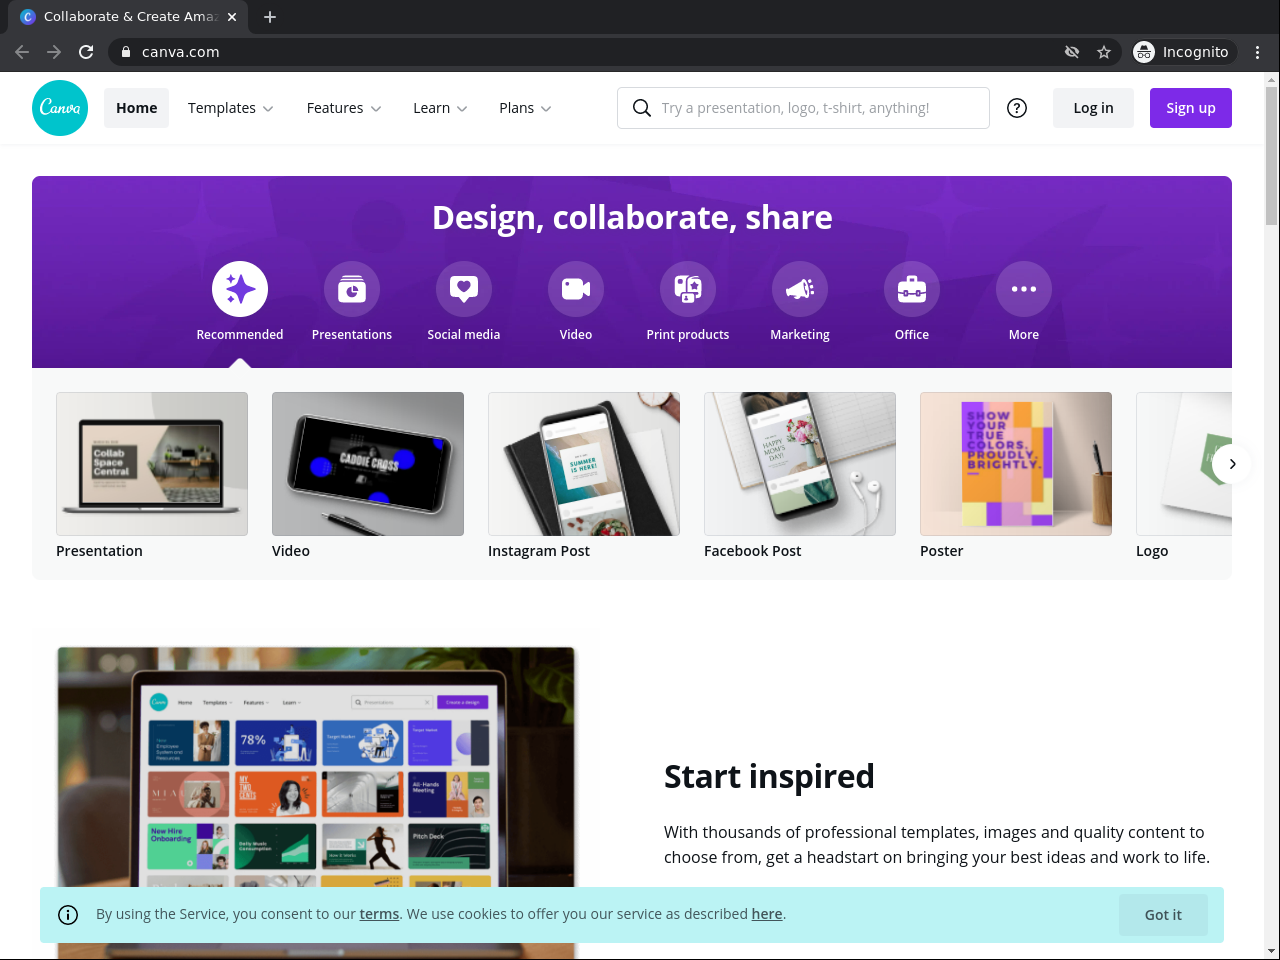1280x960 pixels.
Task: Select the Office briefcase icon
Action: [912, 289]
